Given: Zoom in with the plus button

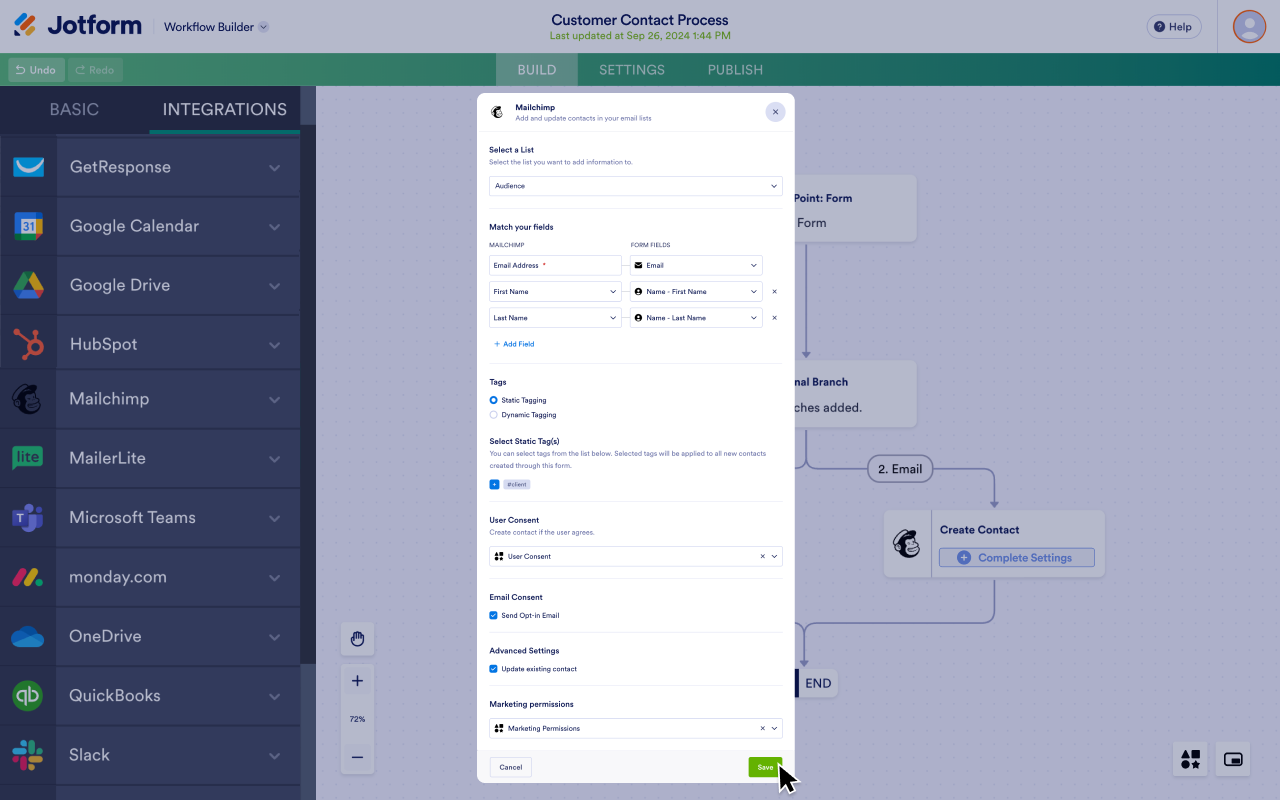Looking at the screenshot, I should coord(357,681).
